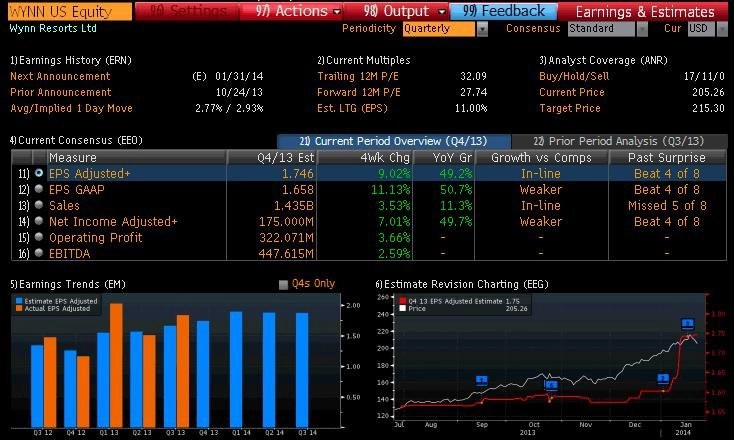Image resolution: width=734 pixels, height=440 pixels.
Task: Click the EPS GAAP estimate 1.658
Action: pyautogui.click(x=298, y=190)
